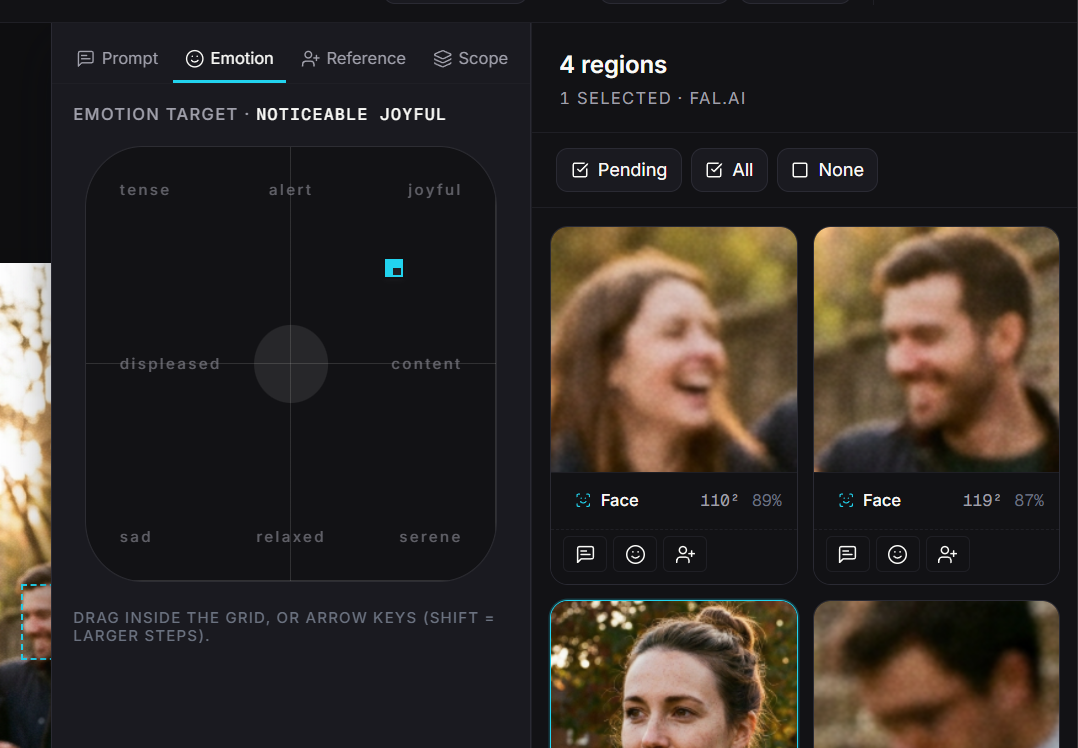The height and width of the screenshot is (748, 1078).
Task: Click face-scan icon on 89% card
Action: tap(583, 500)
